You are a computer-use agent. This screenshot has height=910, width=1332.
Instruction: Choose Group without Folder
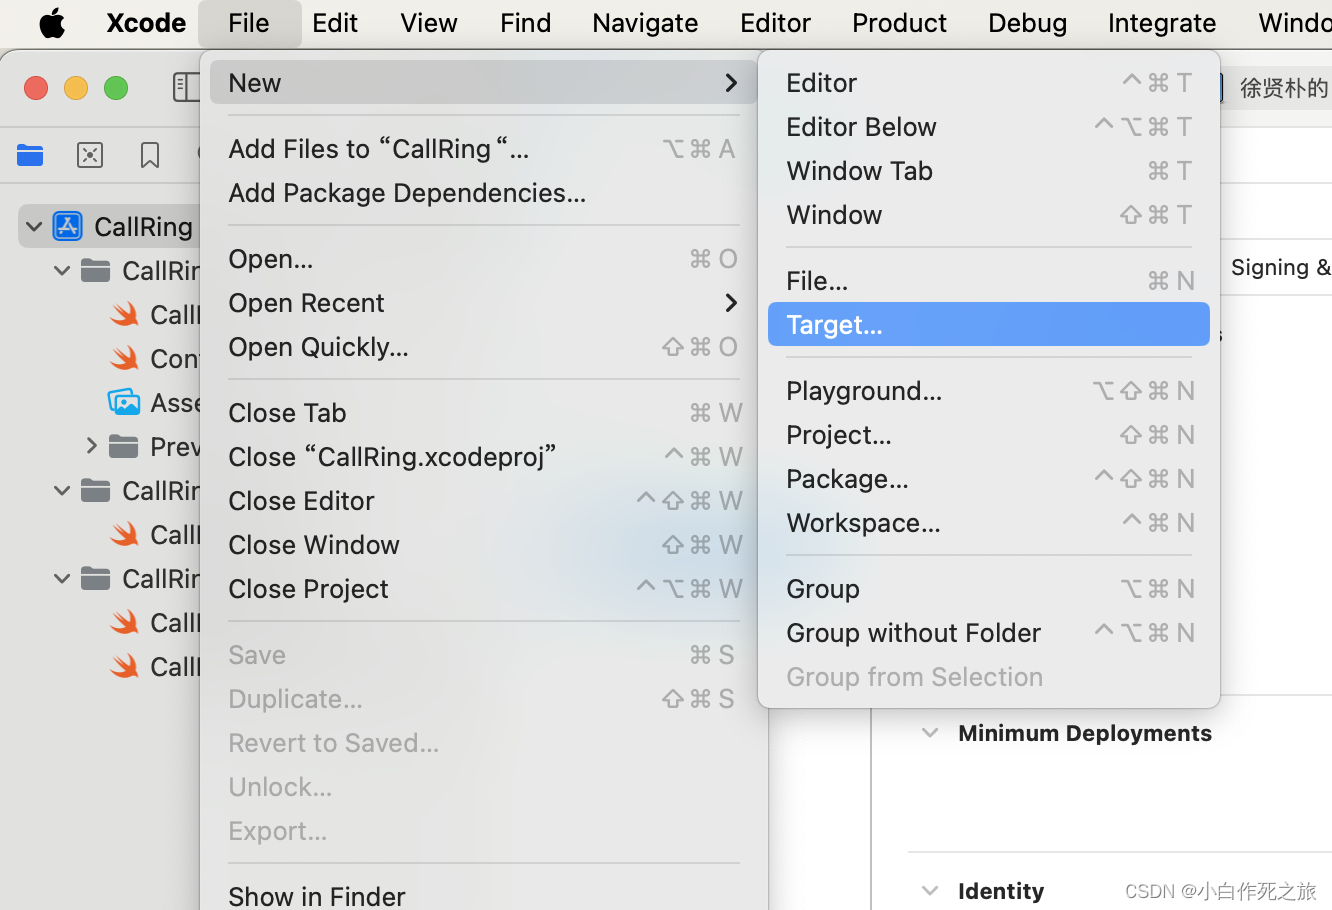tap(989, 633)
